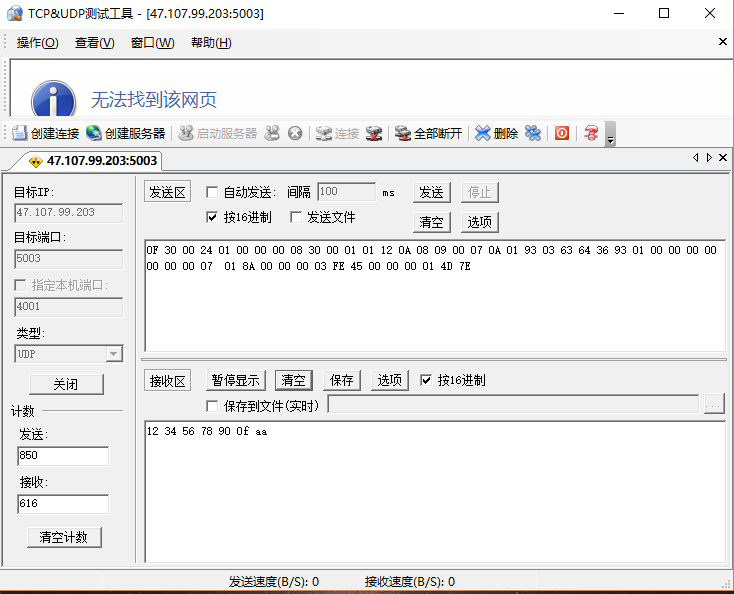Open the Window 窗口(W) menu
The height and width of the screenshot is (594, 734).
pos(153,43)
